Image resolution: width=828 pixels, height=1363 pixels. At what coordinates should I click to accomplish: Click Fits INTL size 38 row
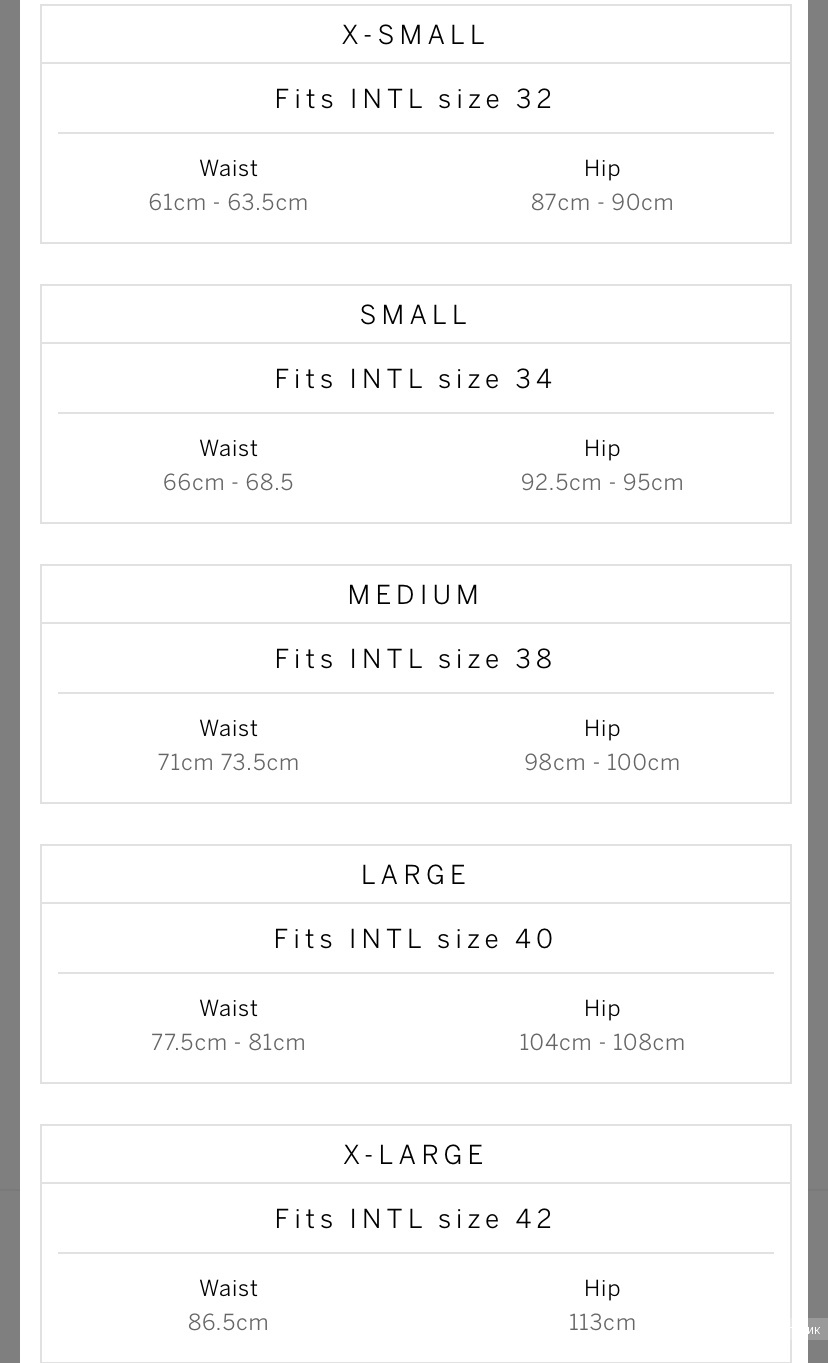[415, 659]
